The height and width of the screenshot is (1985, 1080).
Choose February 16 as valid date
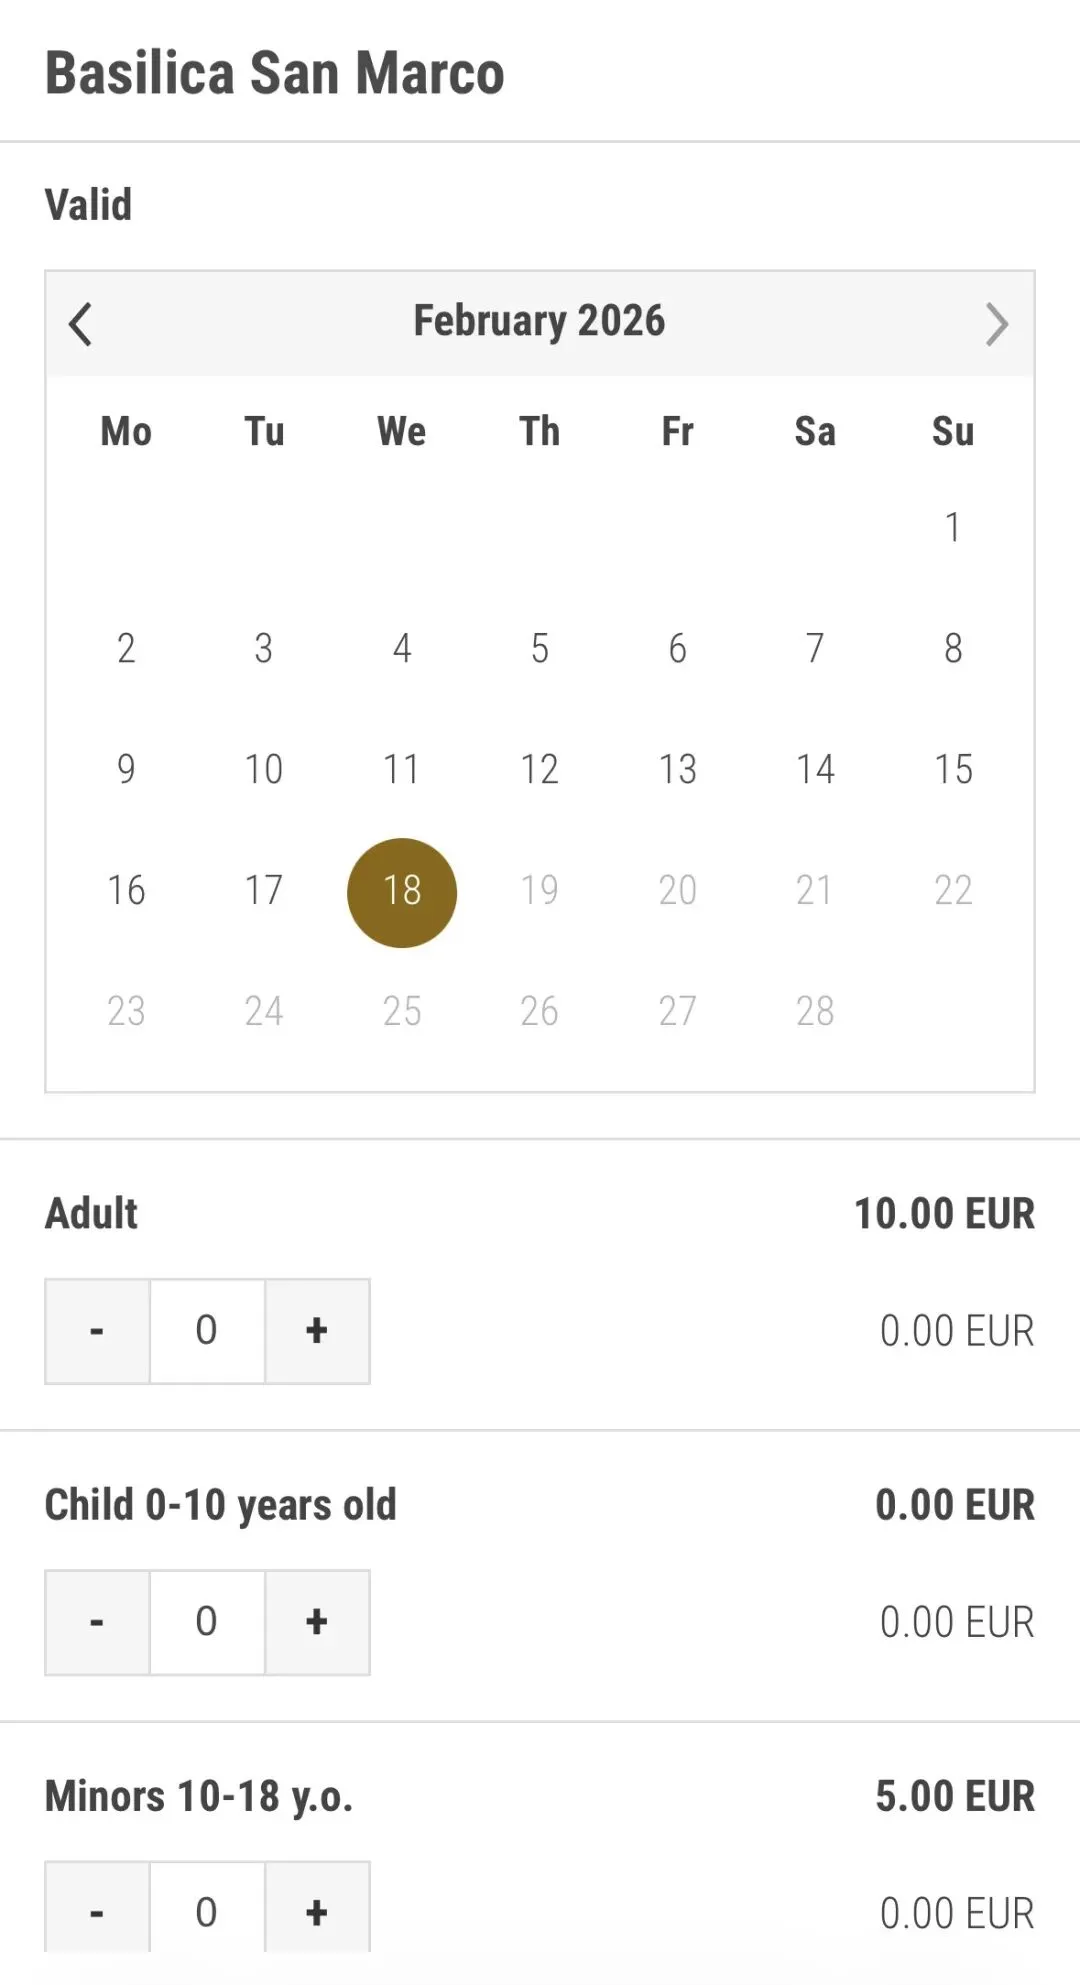pos(126,890)
